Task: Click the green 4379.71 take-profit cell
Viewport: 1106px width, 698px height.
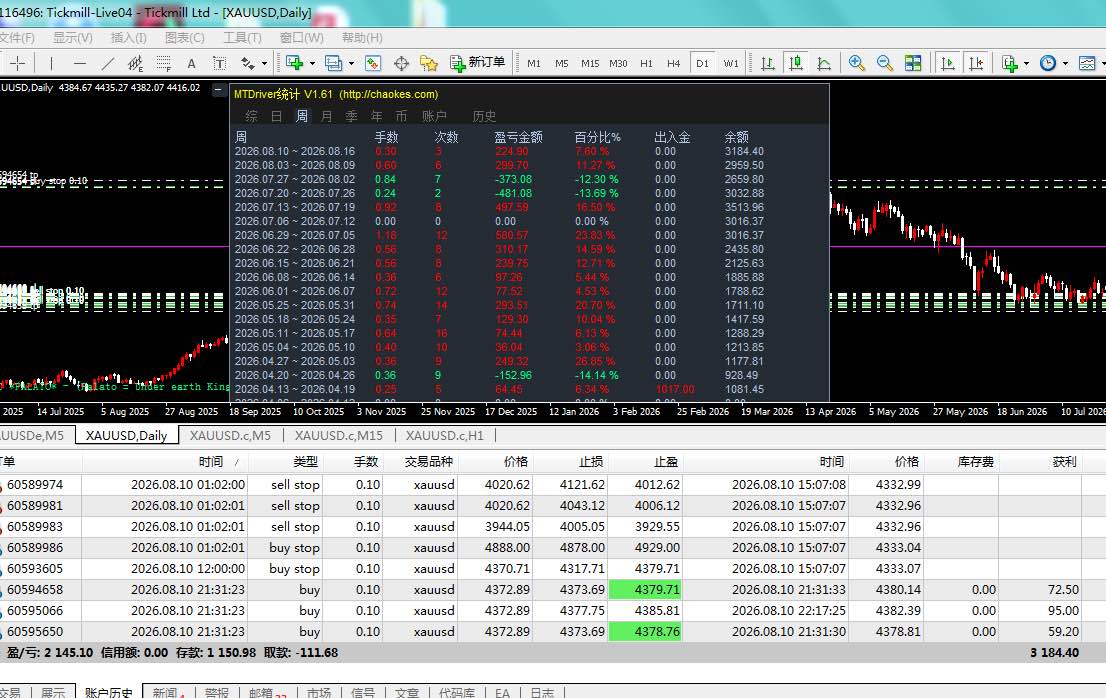Action: click(x=645, y=589)
